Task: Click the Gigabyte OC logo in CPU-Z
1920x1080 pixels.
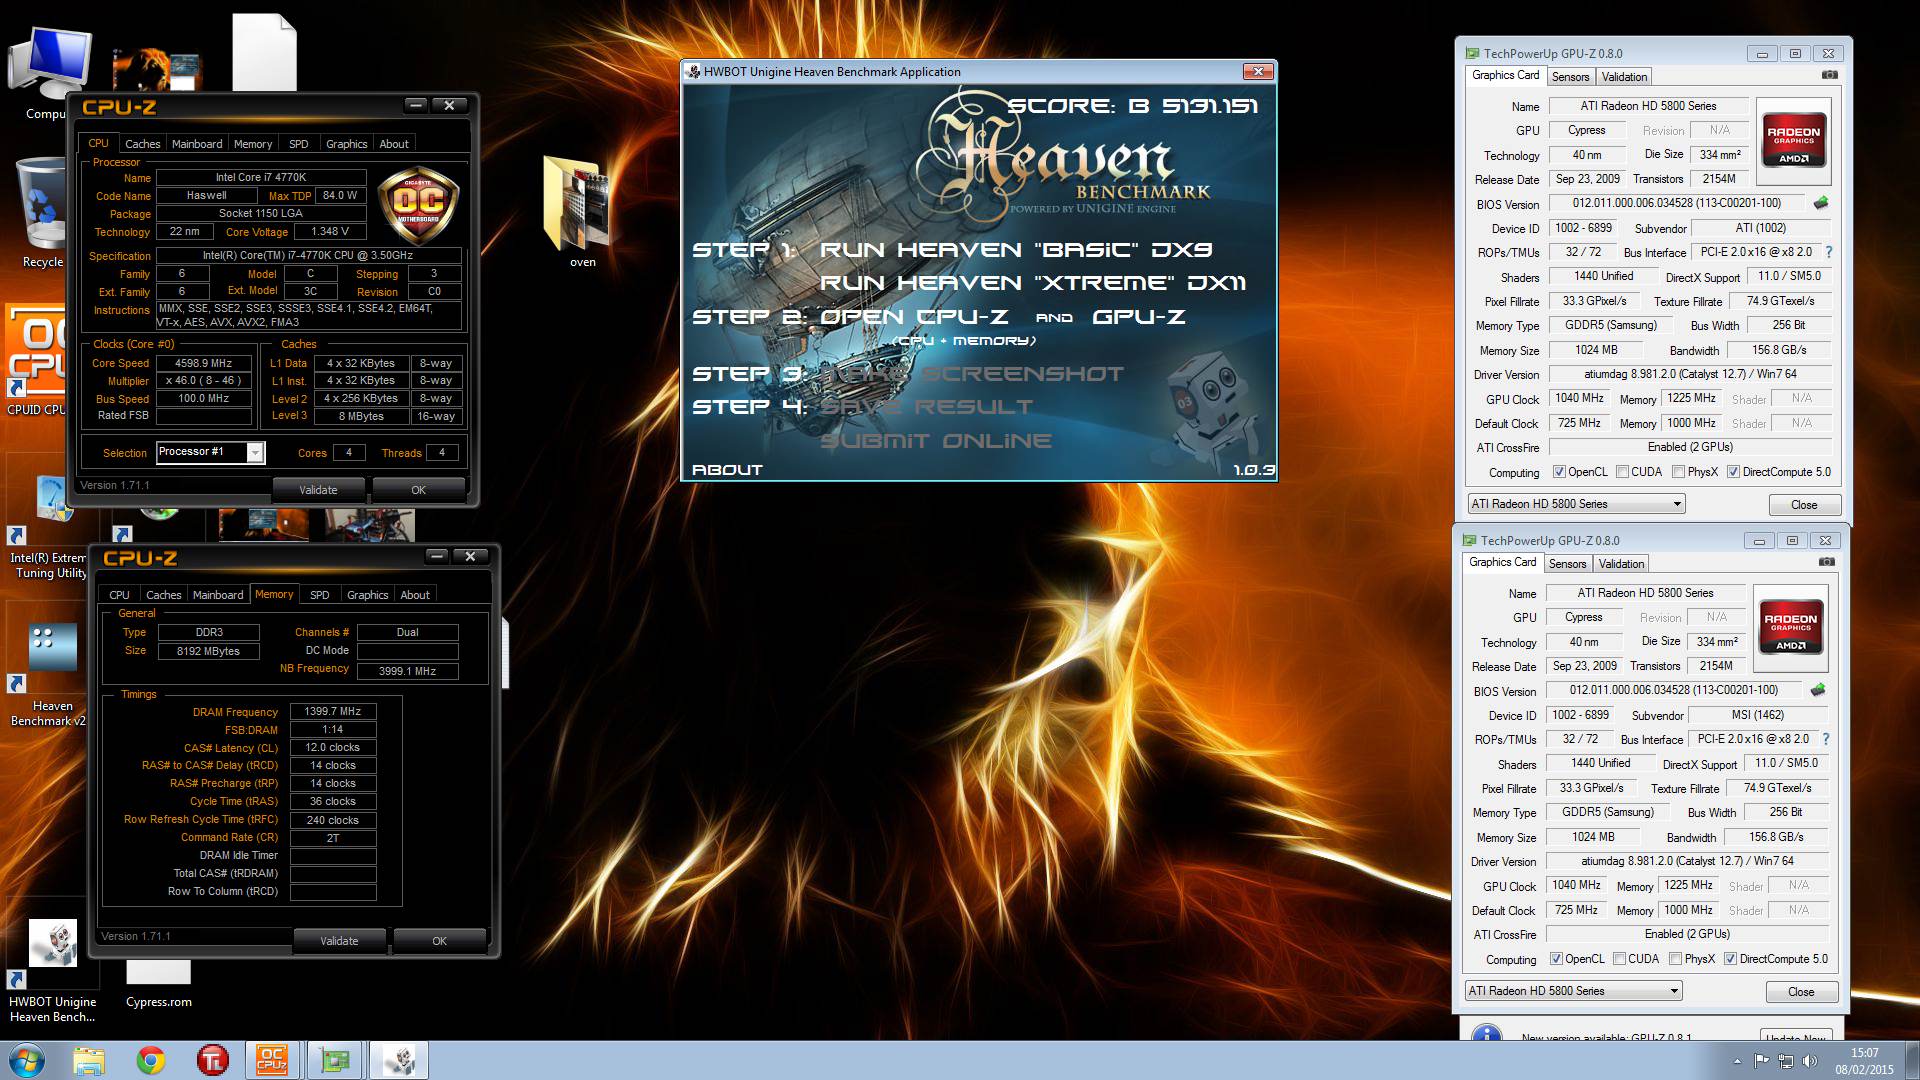Action: point(418,206)
